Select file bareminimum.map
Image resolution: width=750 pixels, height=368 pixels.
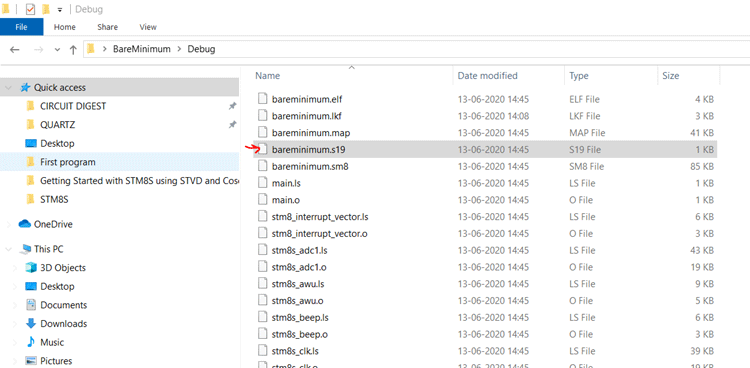click(311, 133)
